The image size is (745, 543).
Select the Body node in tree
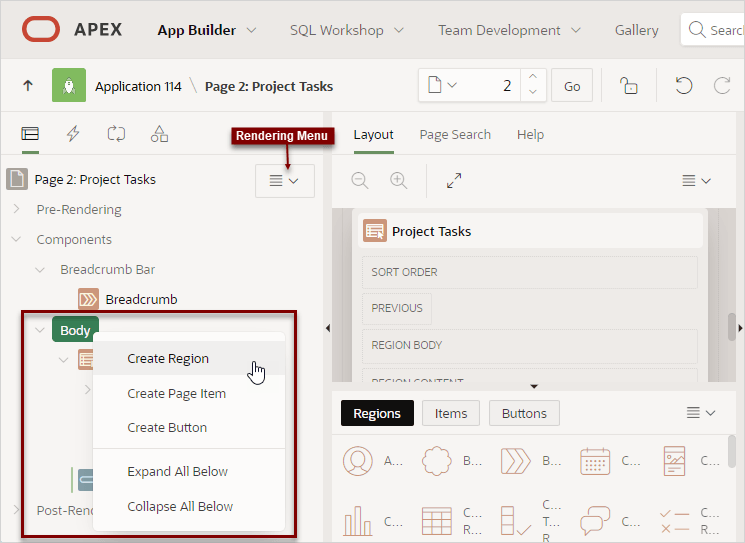tap(75, 330)
